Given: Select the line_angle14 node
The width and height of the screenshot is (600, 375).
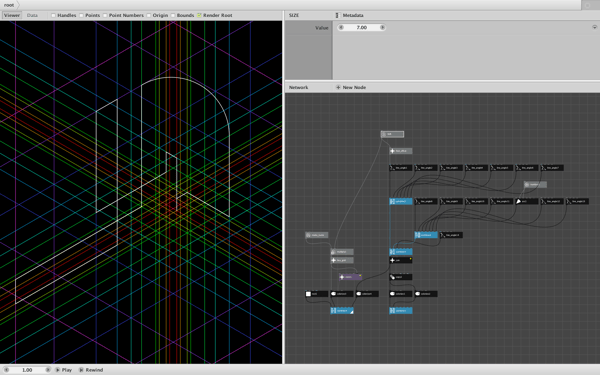Looking at the screenshot, I should 451,235.
